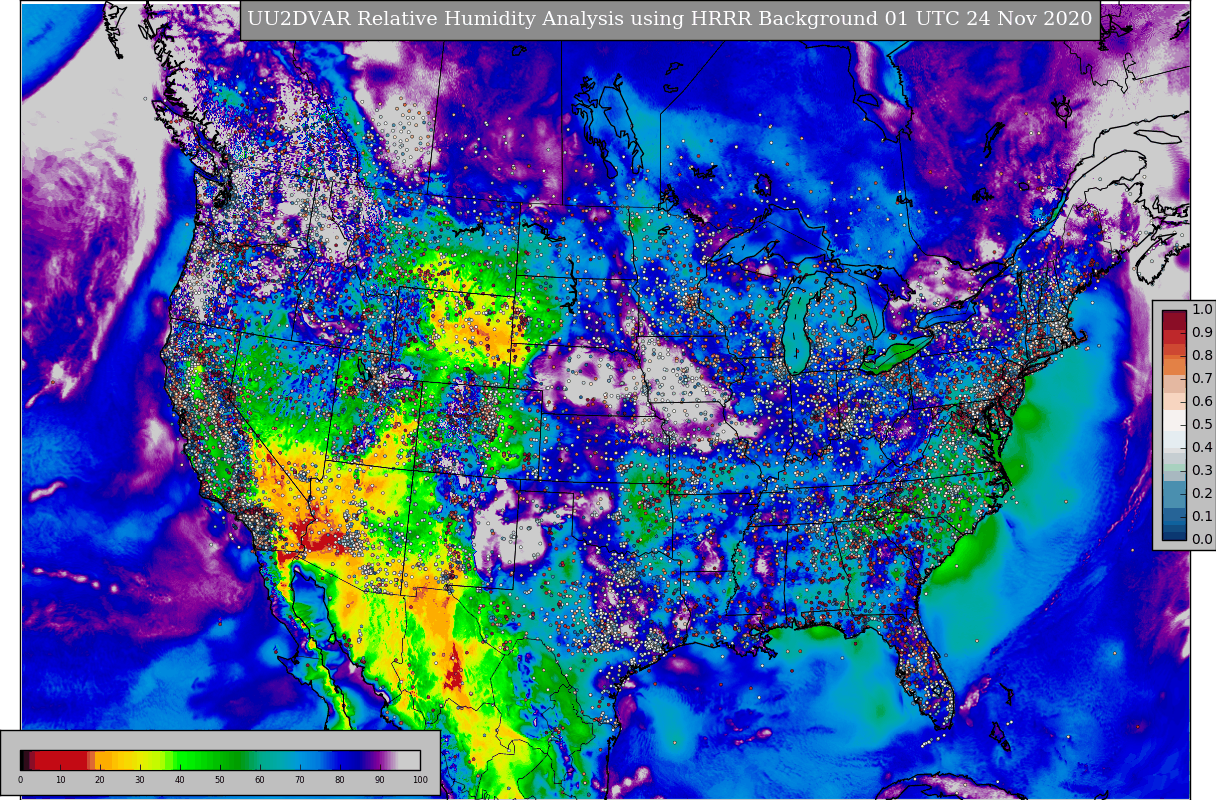Screen dimensions: 1216x800
Task: Pick the green band above 50 on humidity colorbar
Action: pyautogui.click(x=220, y=760)
